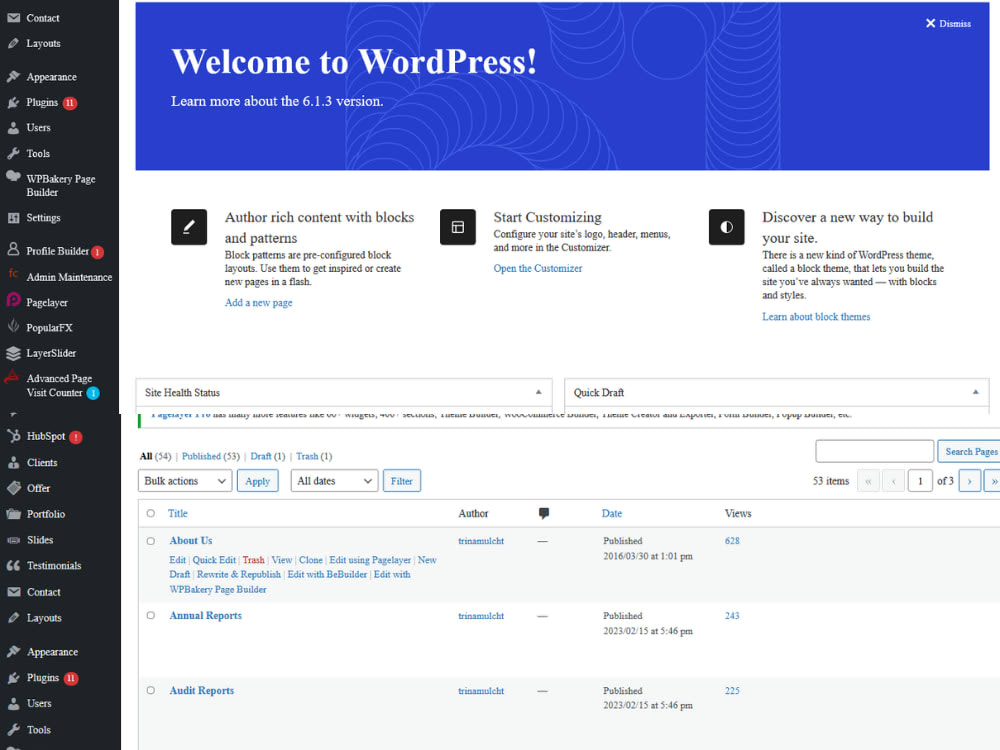Click the blue badge on Advanced Page Visit Counter
Viewport: 1000px width, 750px height.
pos(93,393)
